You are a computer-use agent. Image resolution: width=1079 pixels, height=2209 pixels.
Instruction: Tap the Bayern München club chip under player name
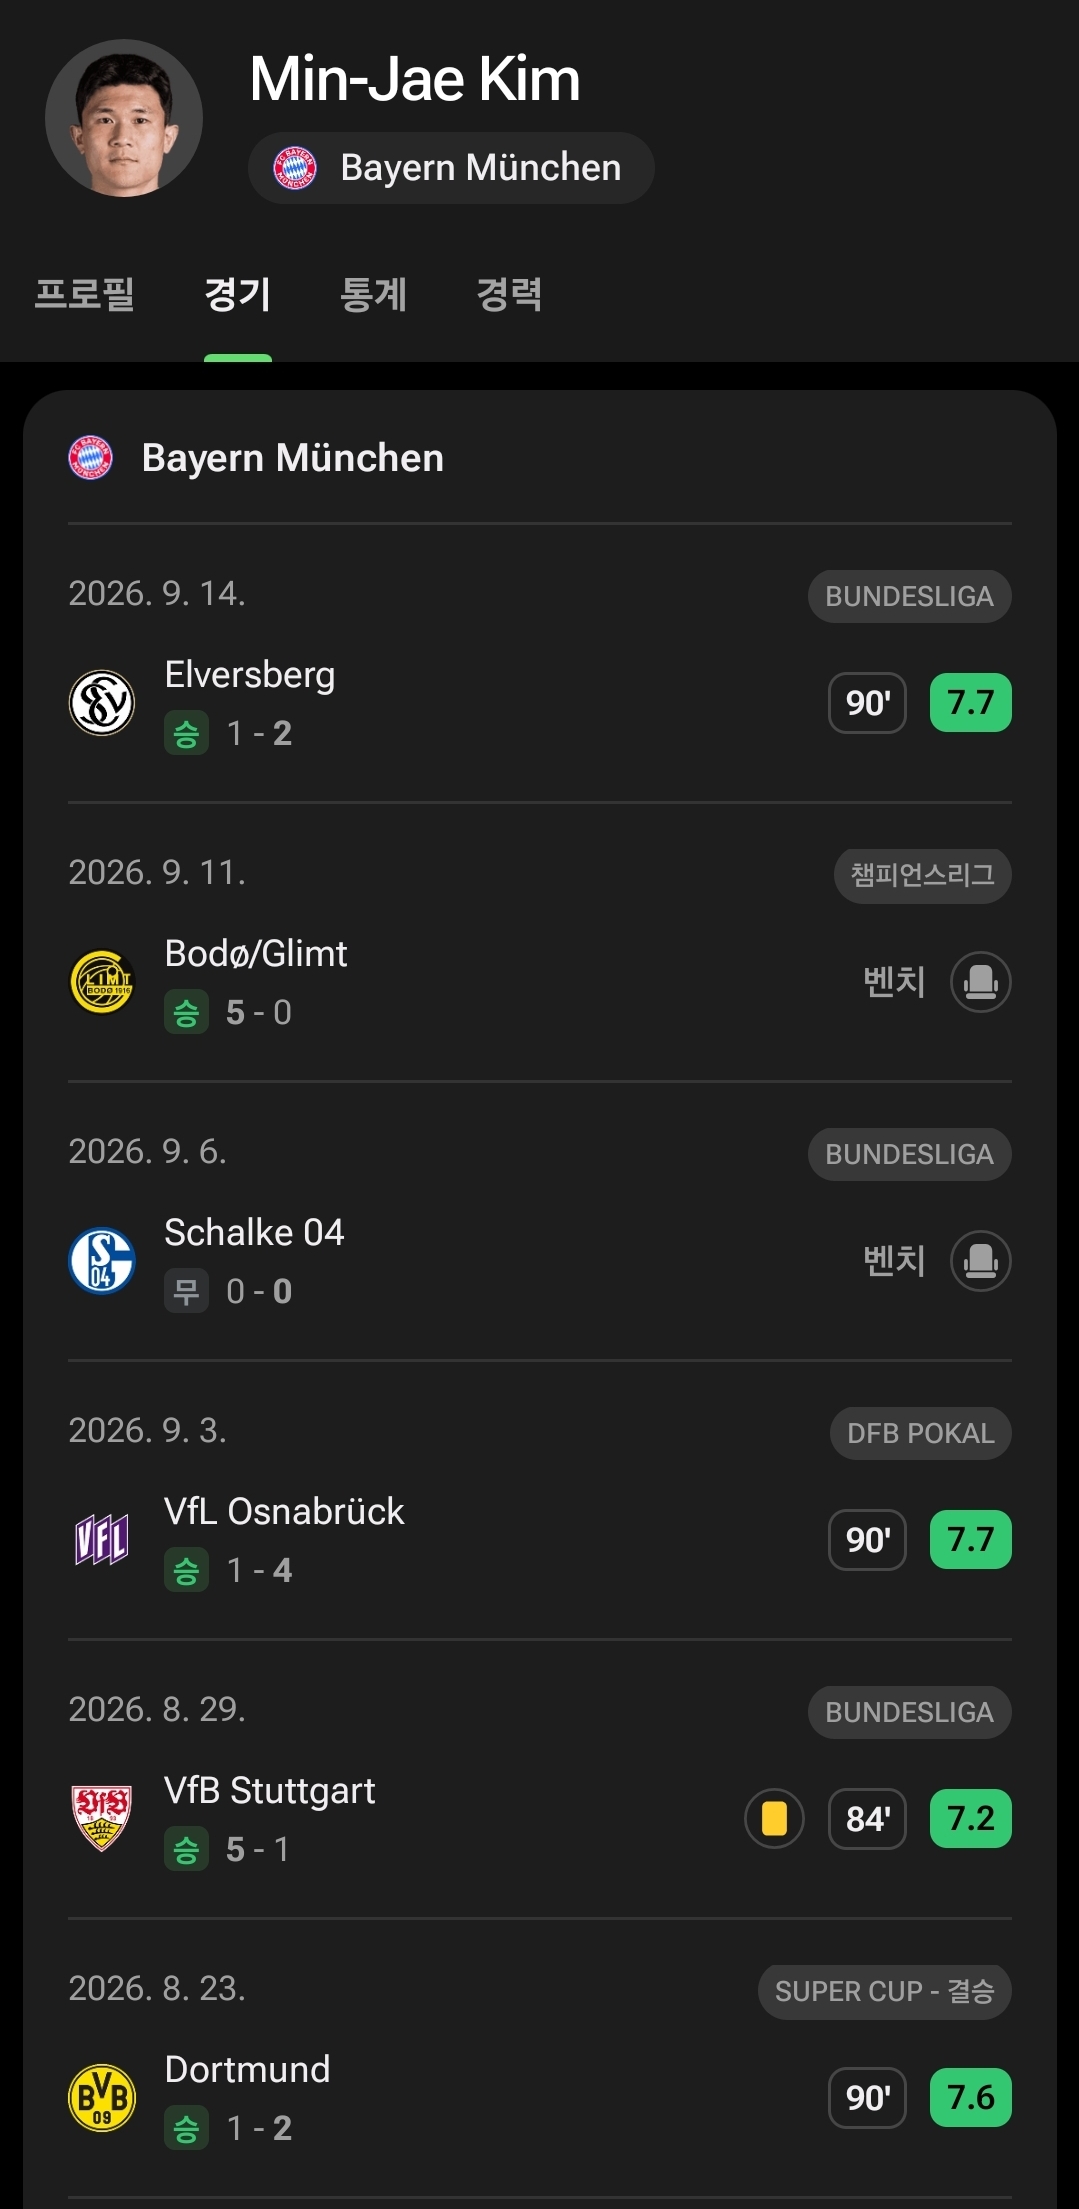tap(451, 168)
